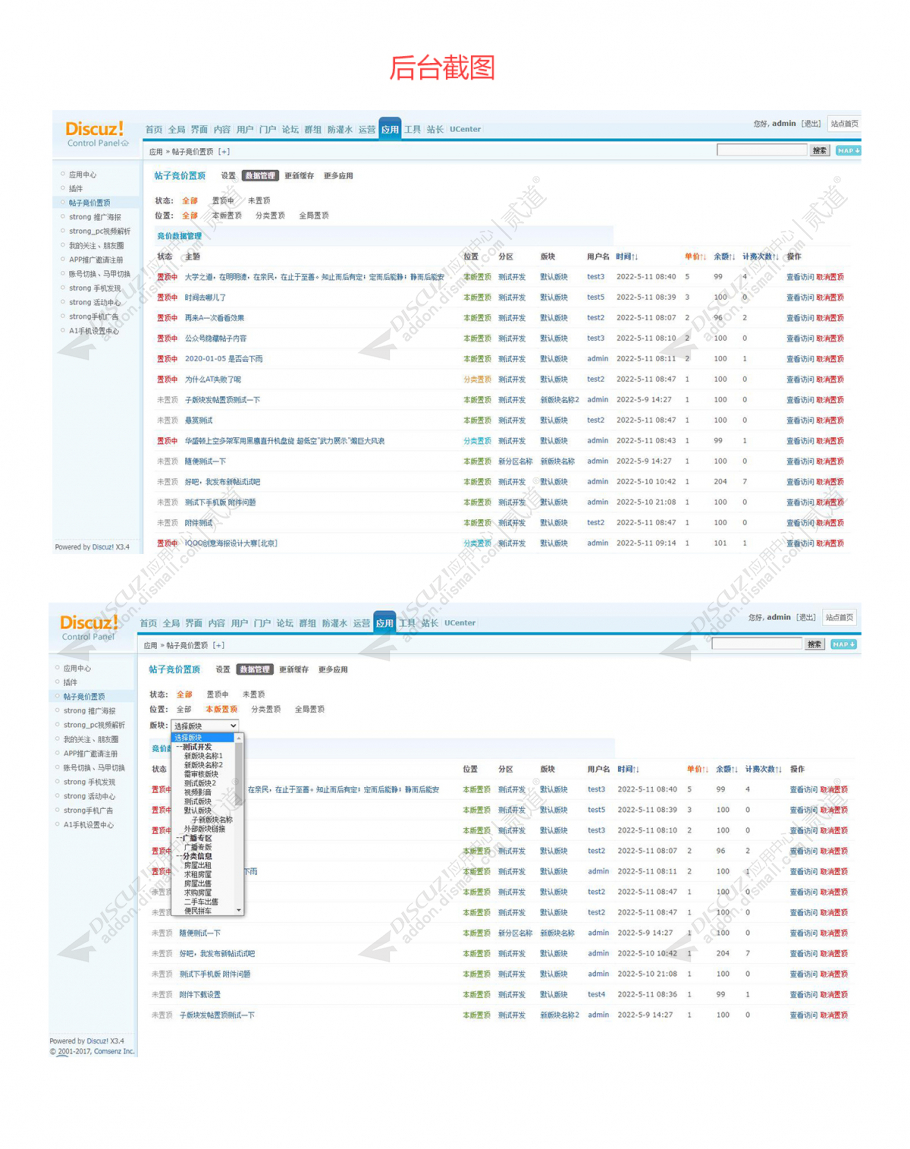
Task: Open APP推广邀请注册 in the lower screenshot sidebar
Action: click(x=91, y=754)
